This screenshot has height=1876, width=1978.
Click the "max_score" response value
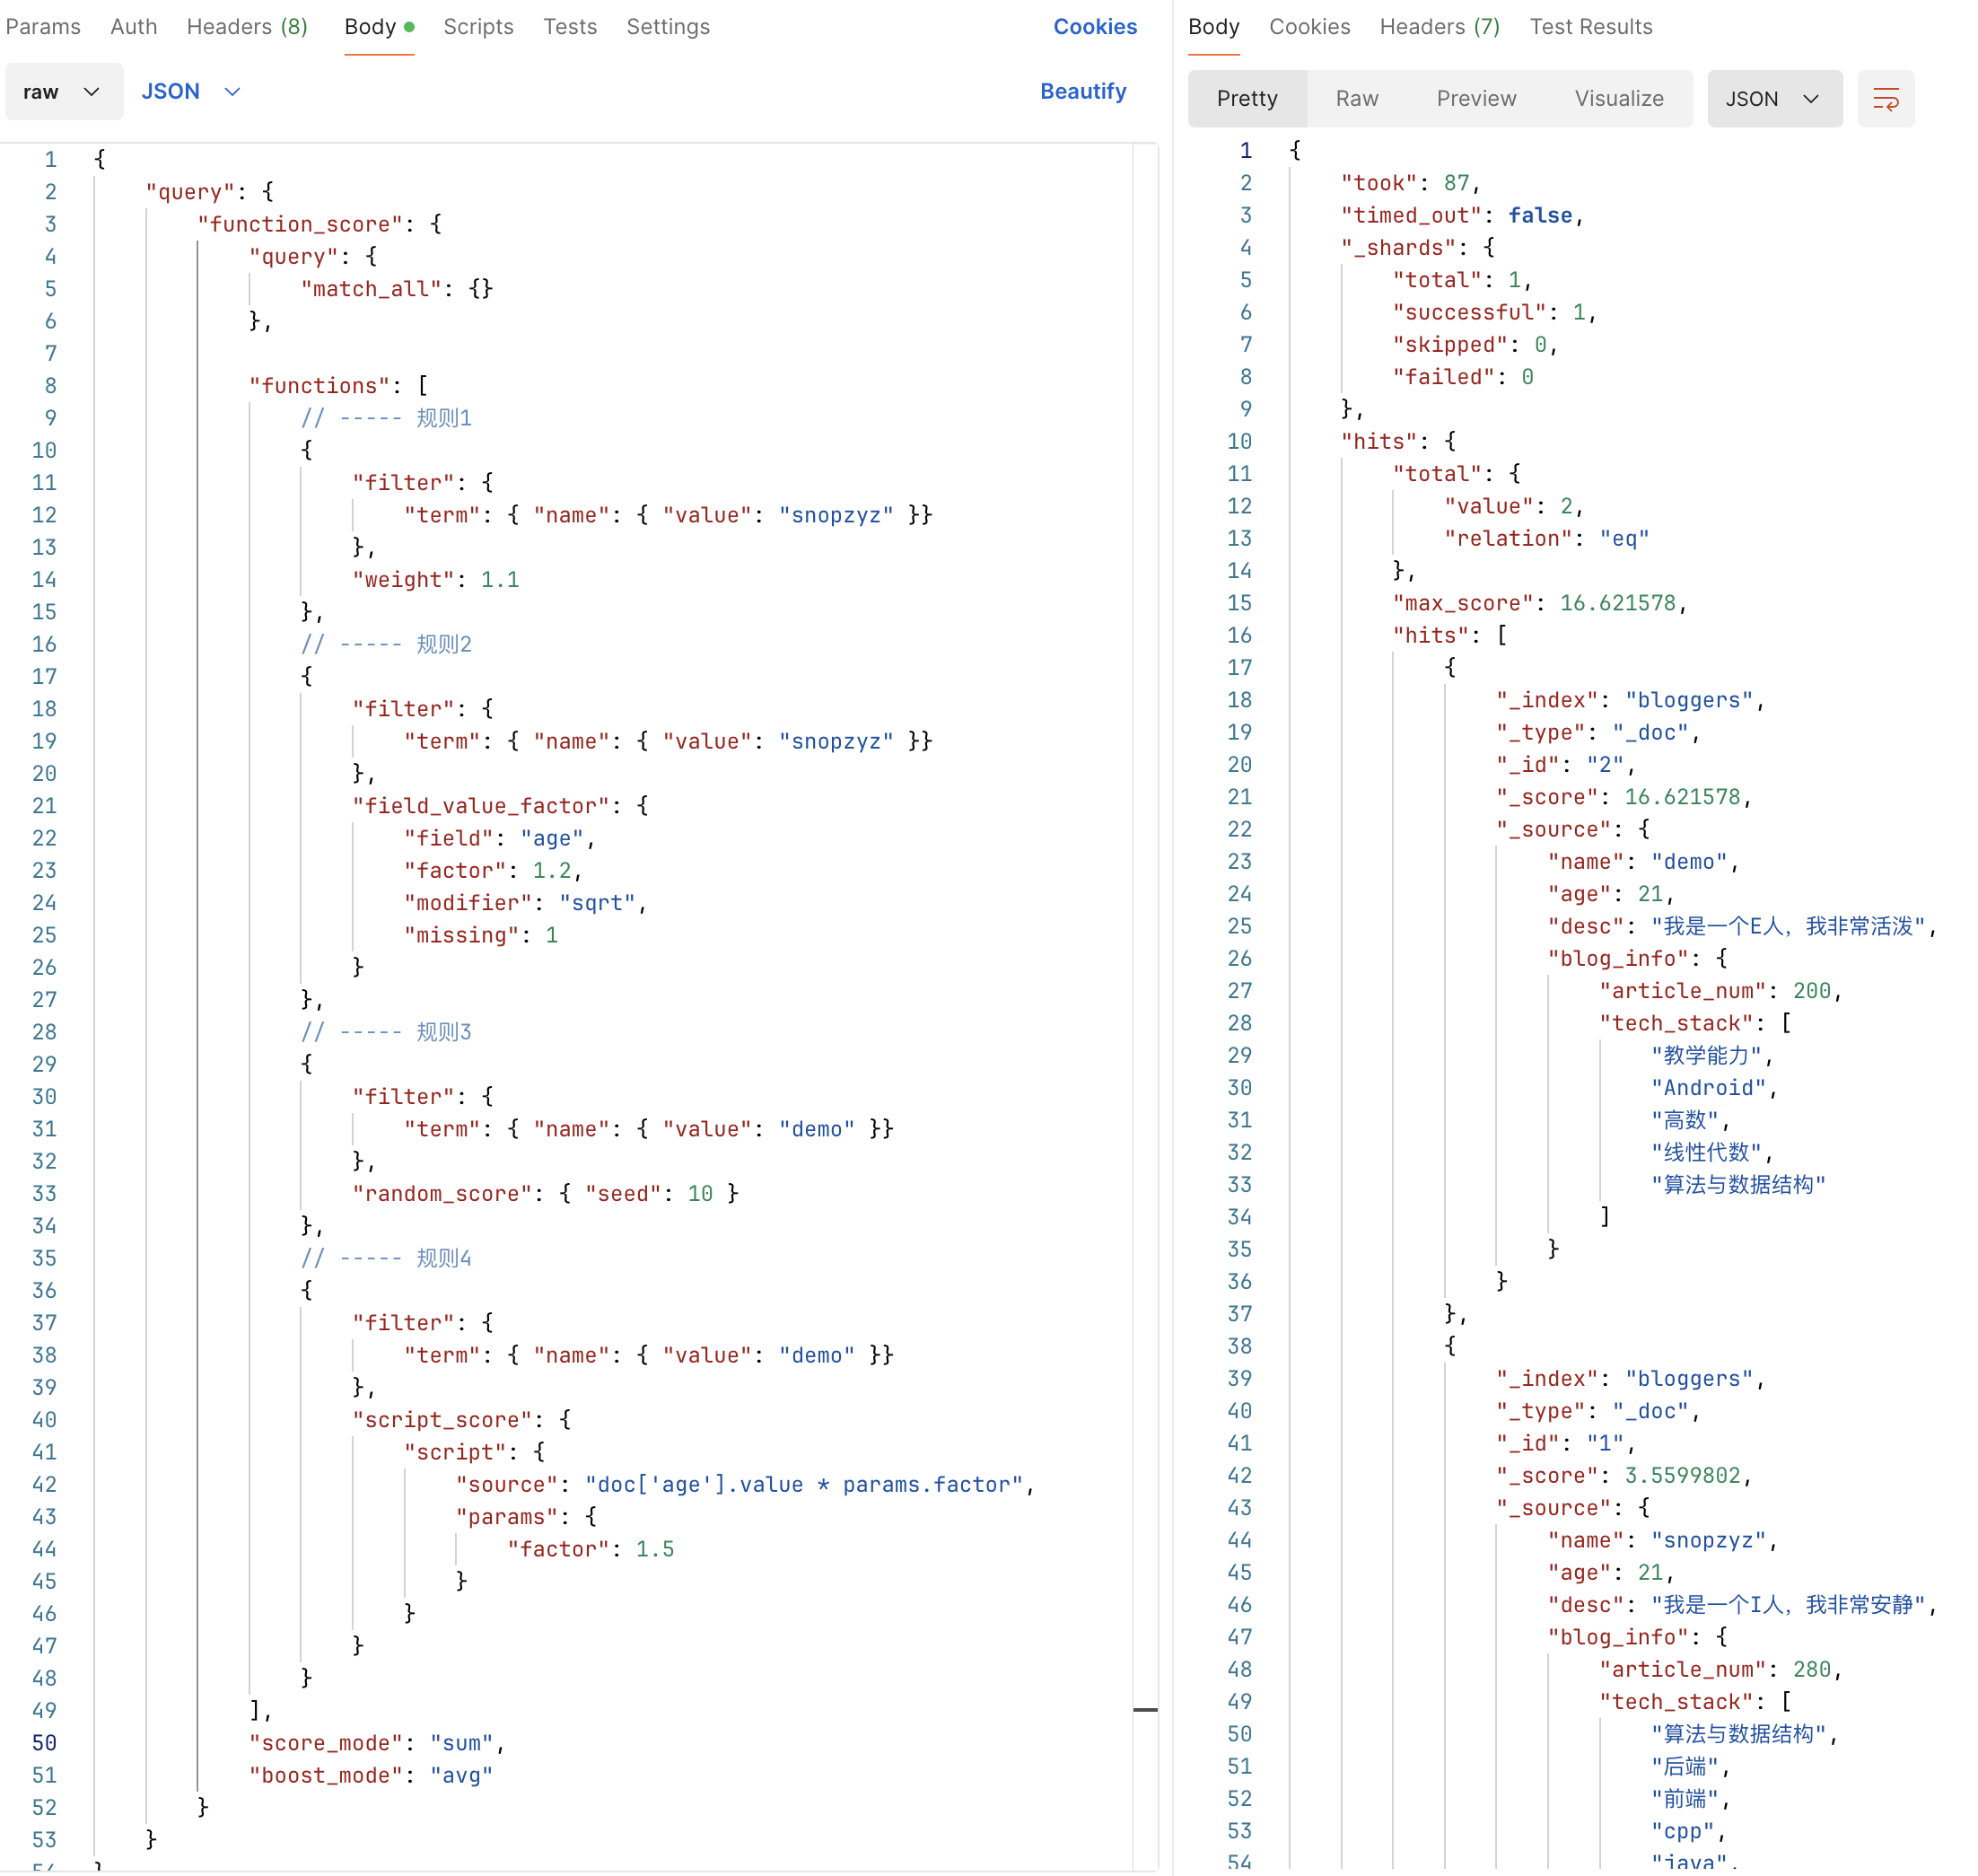(x=1617, y=603)
